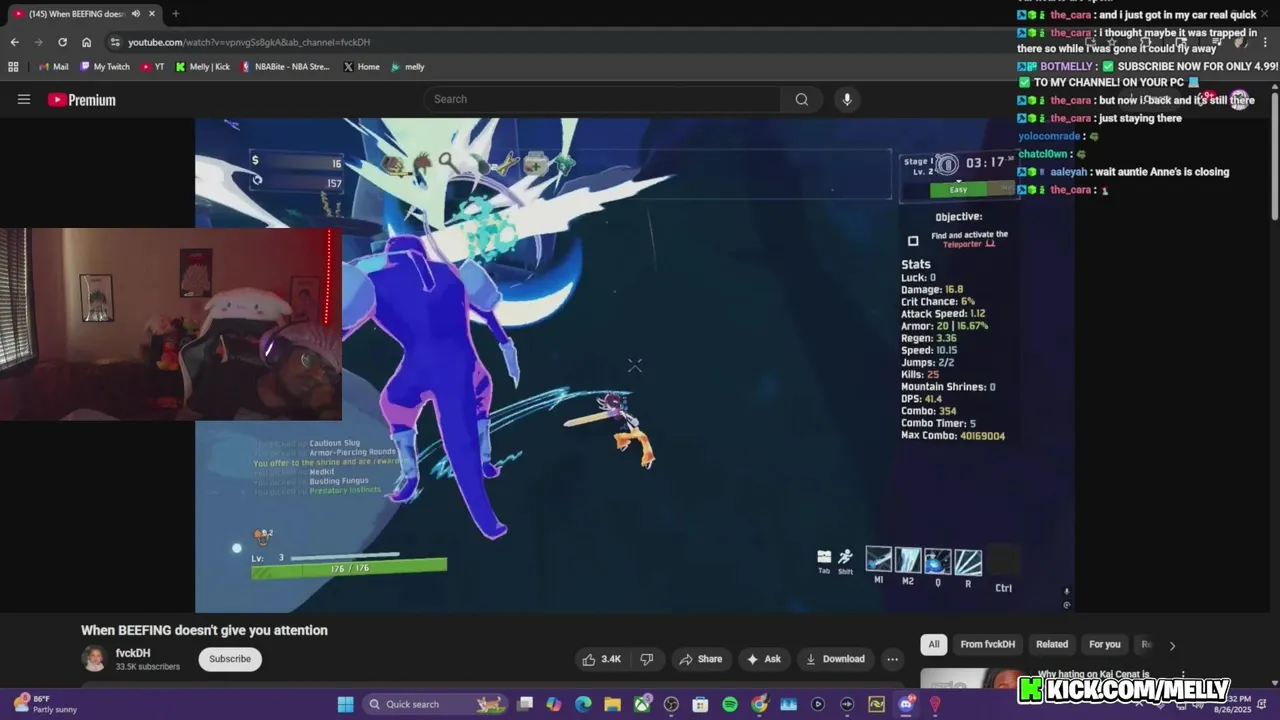Like the video with thumbs up 3.4K
The height and width of the screenshot is (720, 1280).
602,659
